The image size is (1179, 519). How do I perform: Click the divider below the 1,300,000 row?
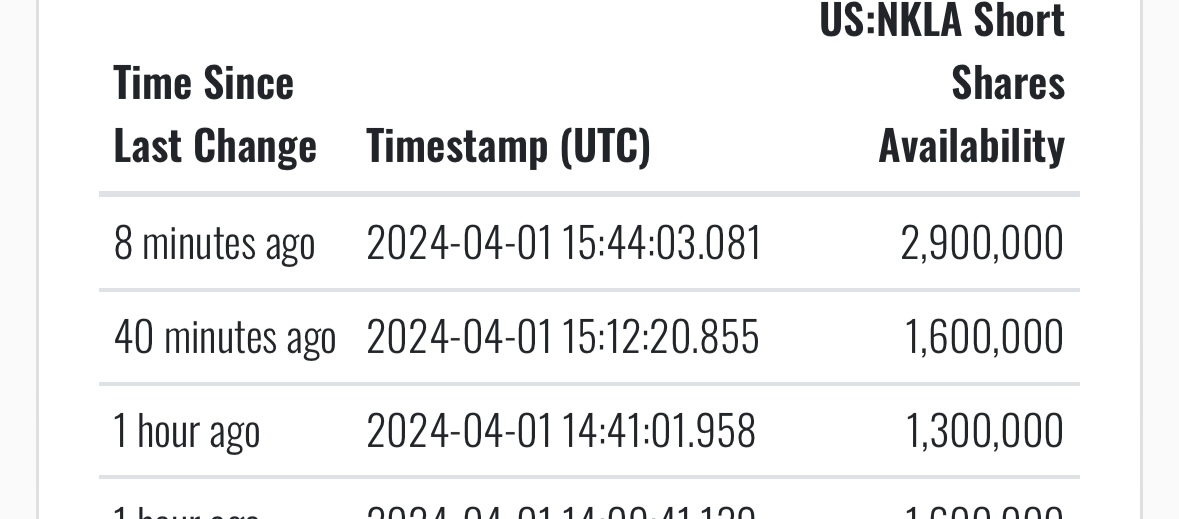pos(590,477)
